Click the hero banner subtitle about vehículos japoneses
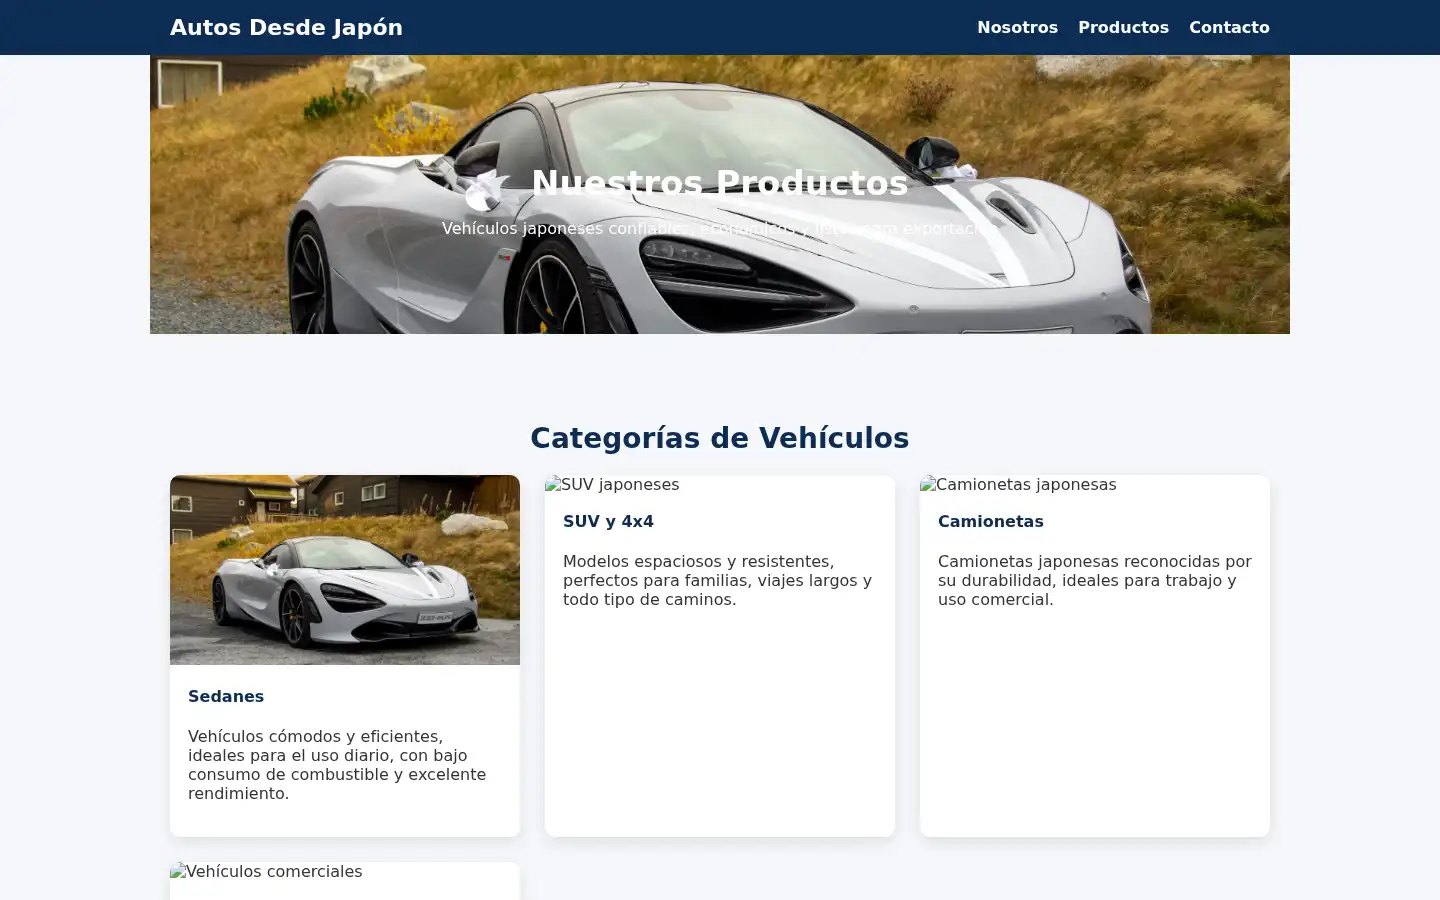 720,228
